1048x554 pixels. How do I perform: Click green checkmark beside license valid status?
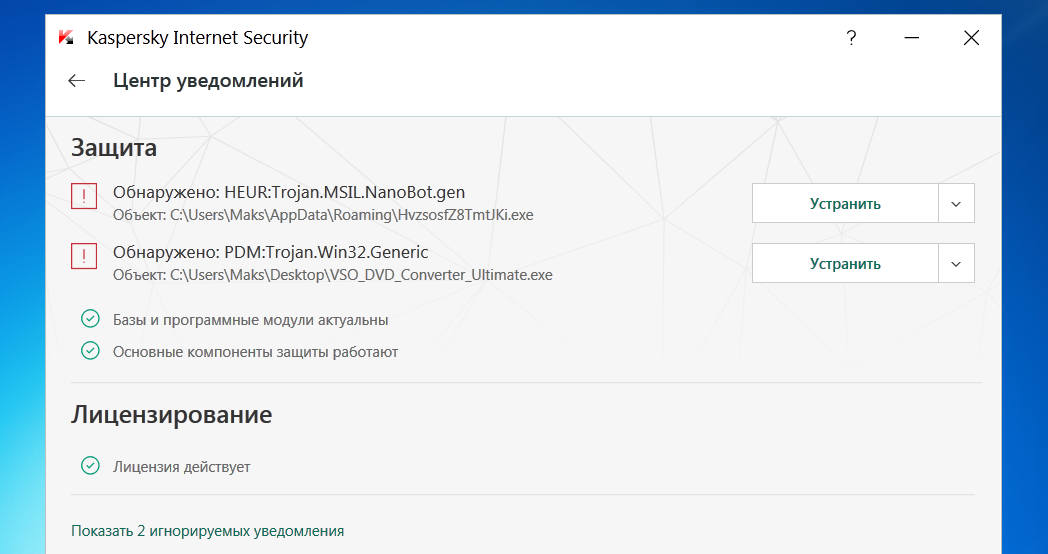[x=90, y=466]
